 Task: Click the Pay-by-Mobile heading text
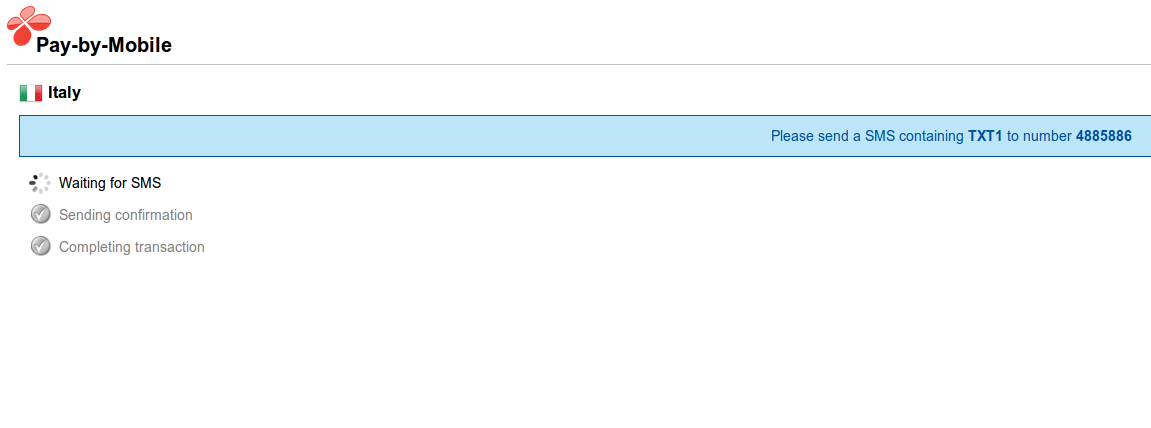[104, 46]
